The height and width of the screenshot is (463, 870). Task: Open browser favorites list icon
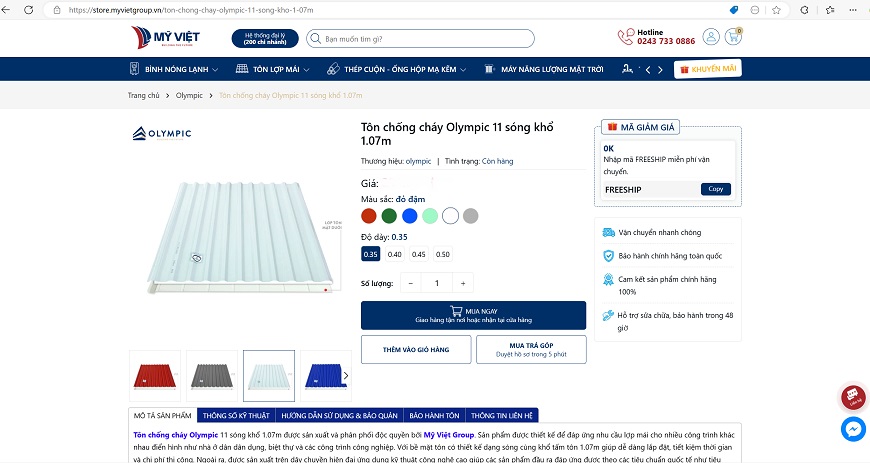(830, 10)
